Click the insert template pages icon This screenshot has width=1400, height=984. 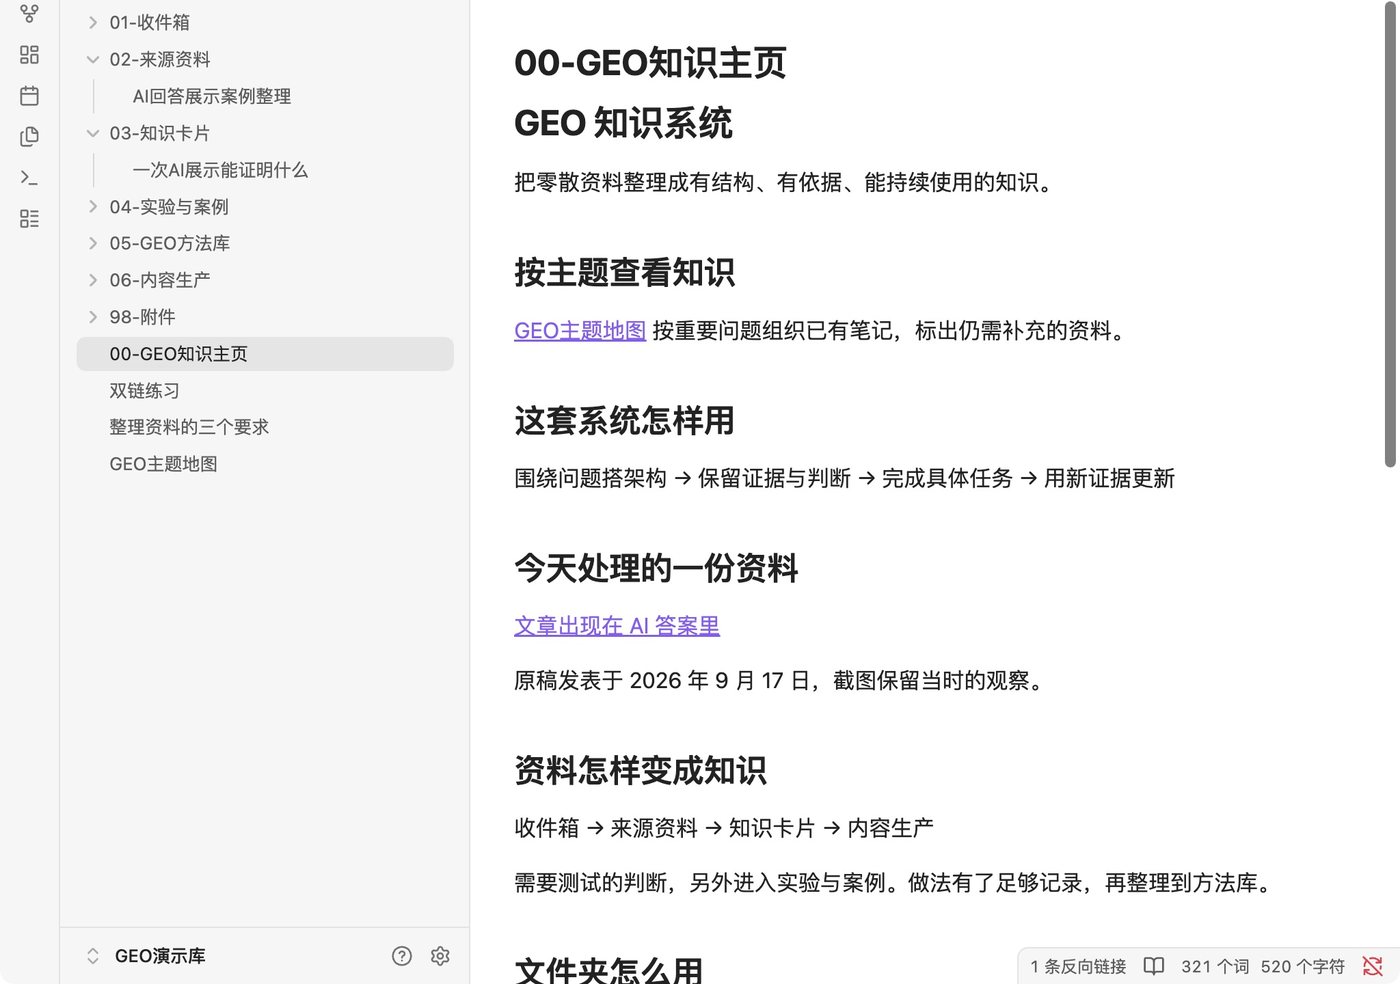point(29,137)
